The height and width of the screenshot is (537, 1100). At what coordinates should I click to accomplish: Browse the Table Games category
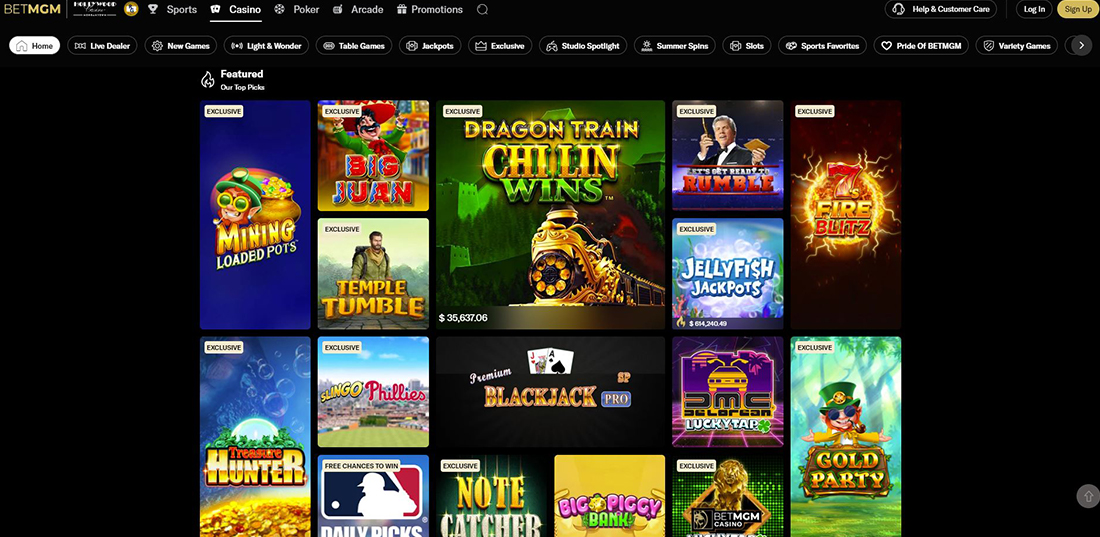click(354, 46)
